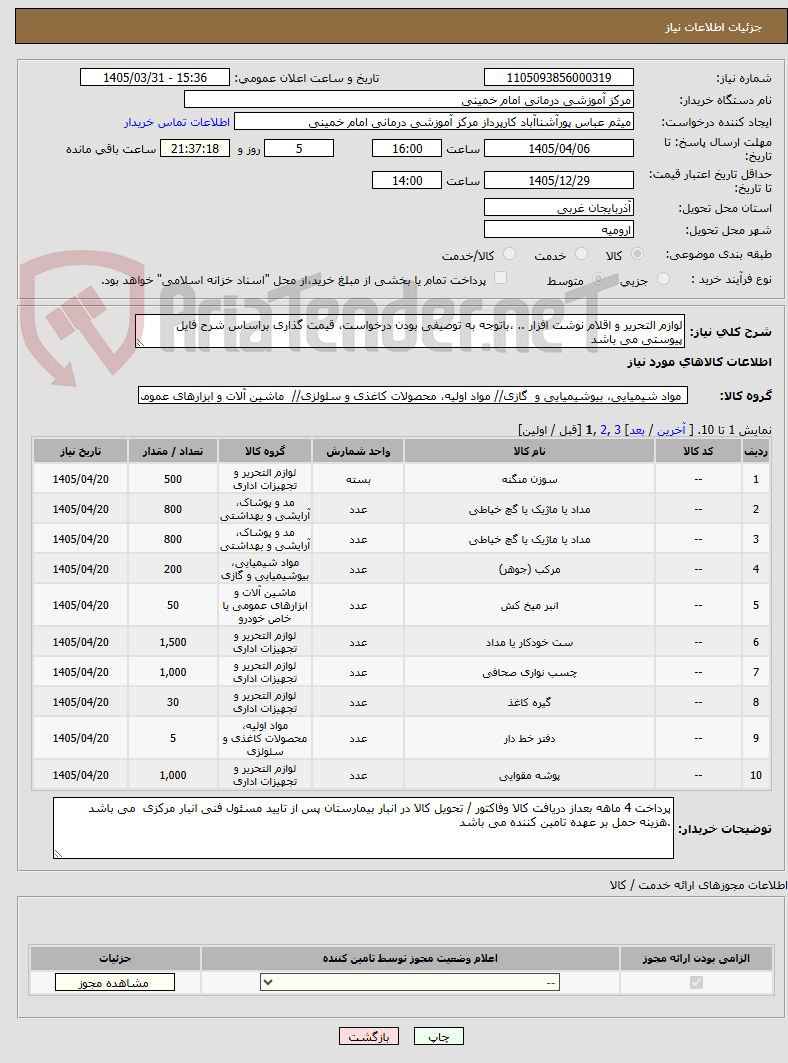The height and width of the screenshot is (1063, 788).
Task: Select the جزیی purchase type radio
Action: (663, 279)
